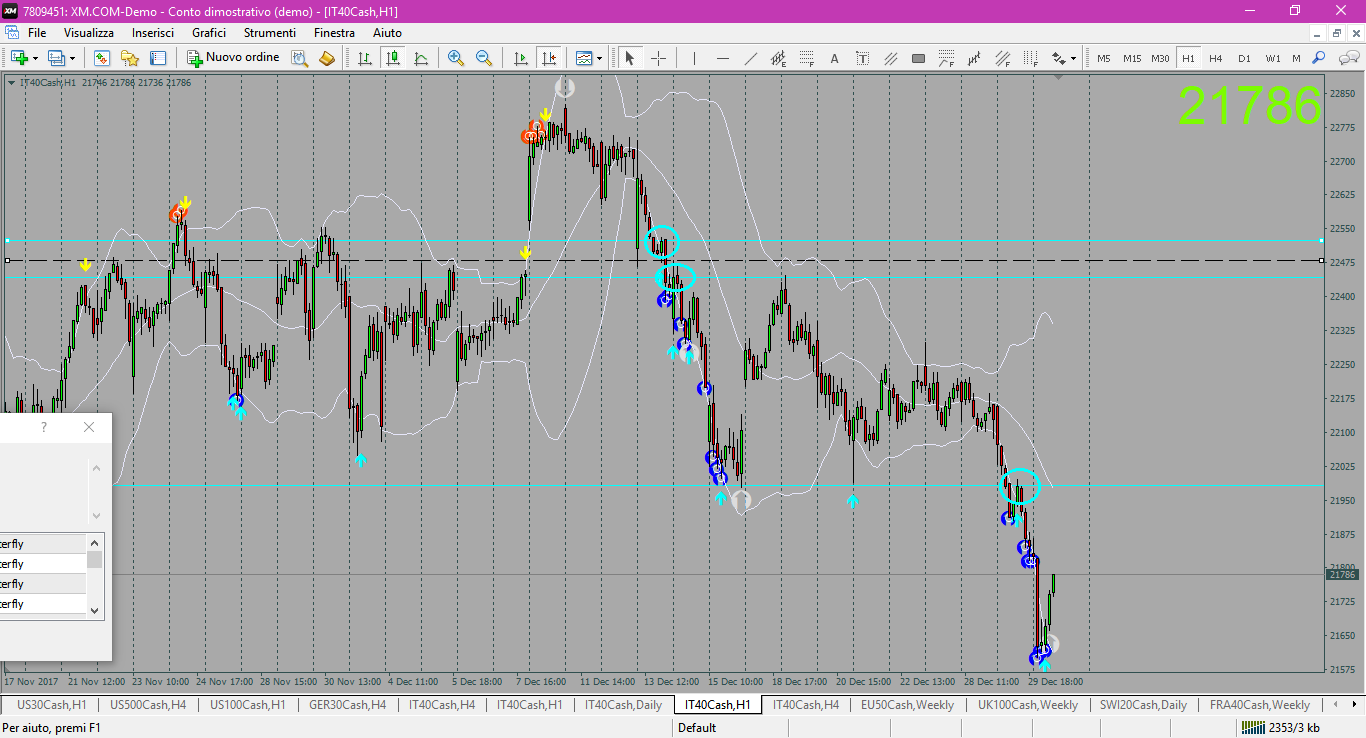The width and height of the screenshot is (1366, 738).
Task: Draw a vertical line
Action: coord(694,58)
